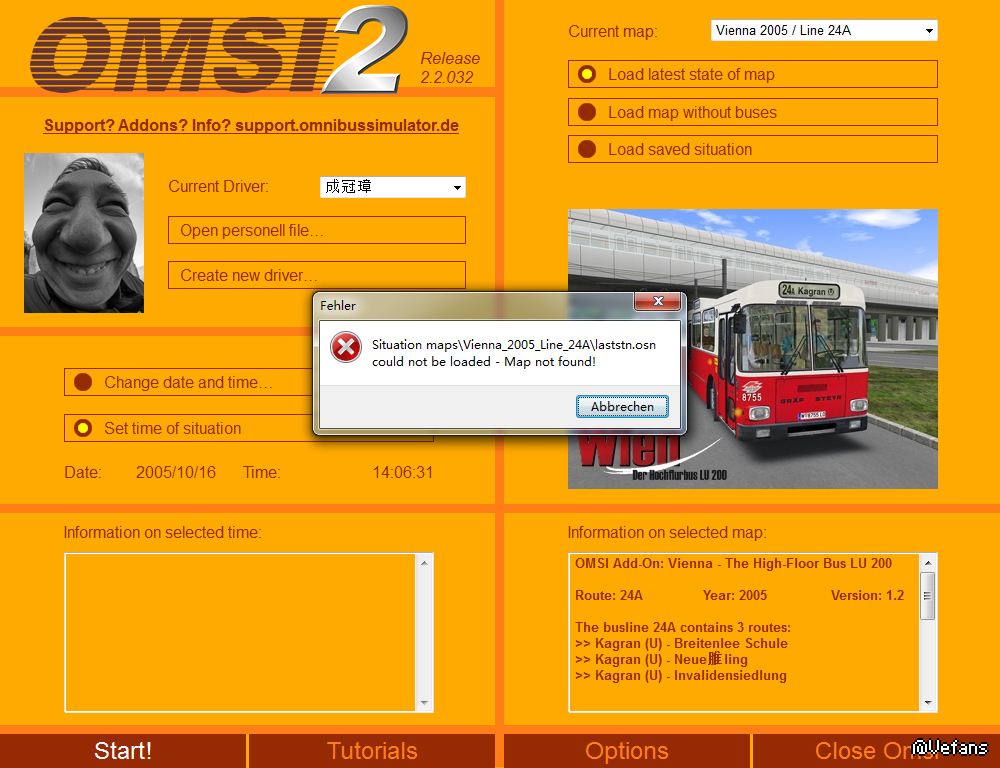The image size is (1000, 768).
Task: Click the OMSI 2 logo
Action: (x=219, y=50)
